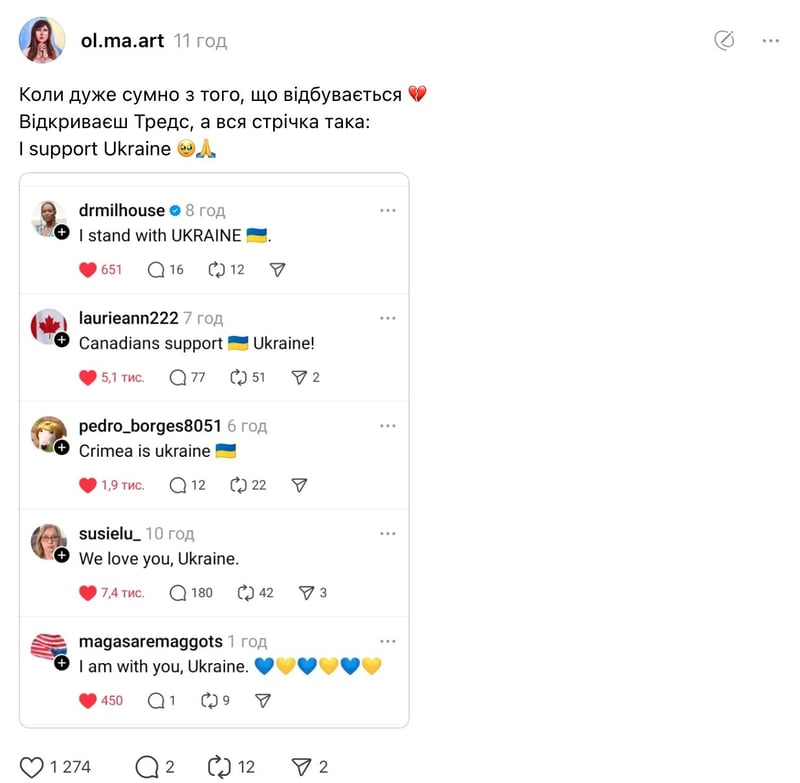This screenshot has width=800, height=783.
Task: Open more menu on pedro_borges8051 post
Action: 388,426
